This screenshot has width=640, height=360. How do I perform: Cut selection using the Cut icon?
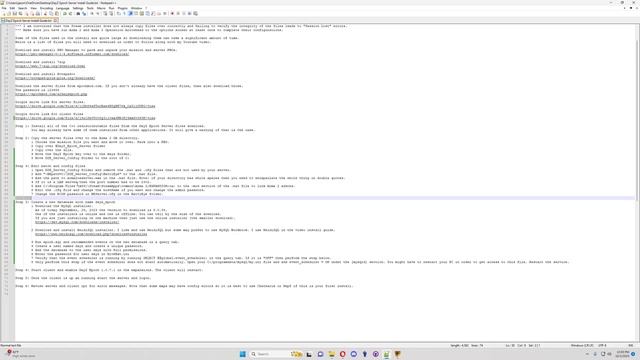[x=45, y=13]
